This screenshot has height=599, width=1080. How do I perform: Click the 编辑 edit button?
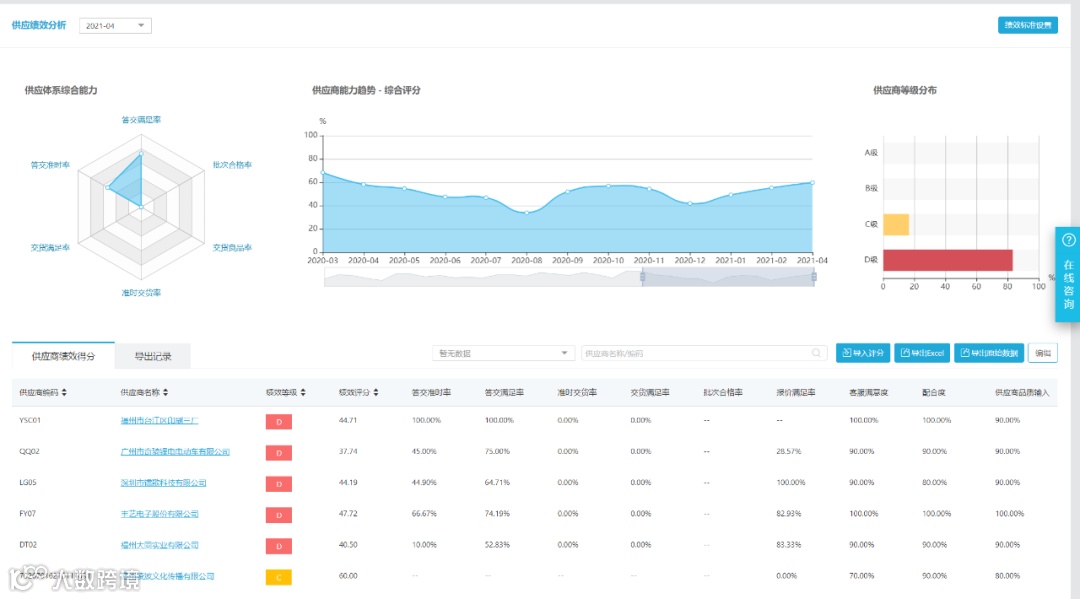pyautogui.click(x=1043, y=353)
